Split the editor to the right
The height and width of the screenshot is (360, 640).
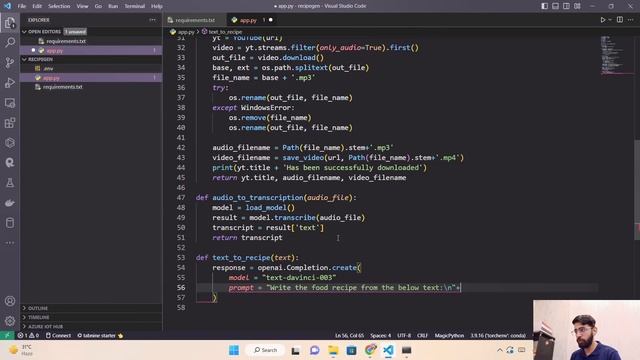[x=620, y=20]
